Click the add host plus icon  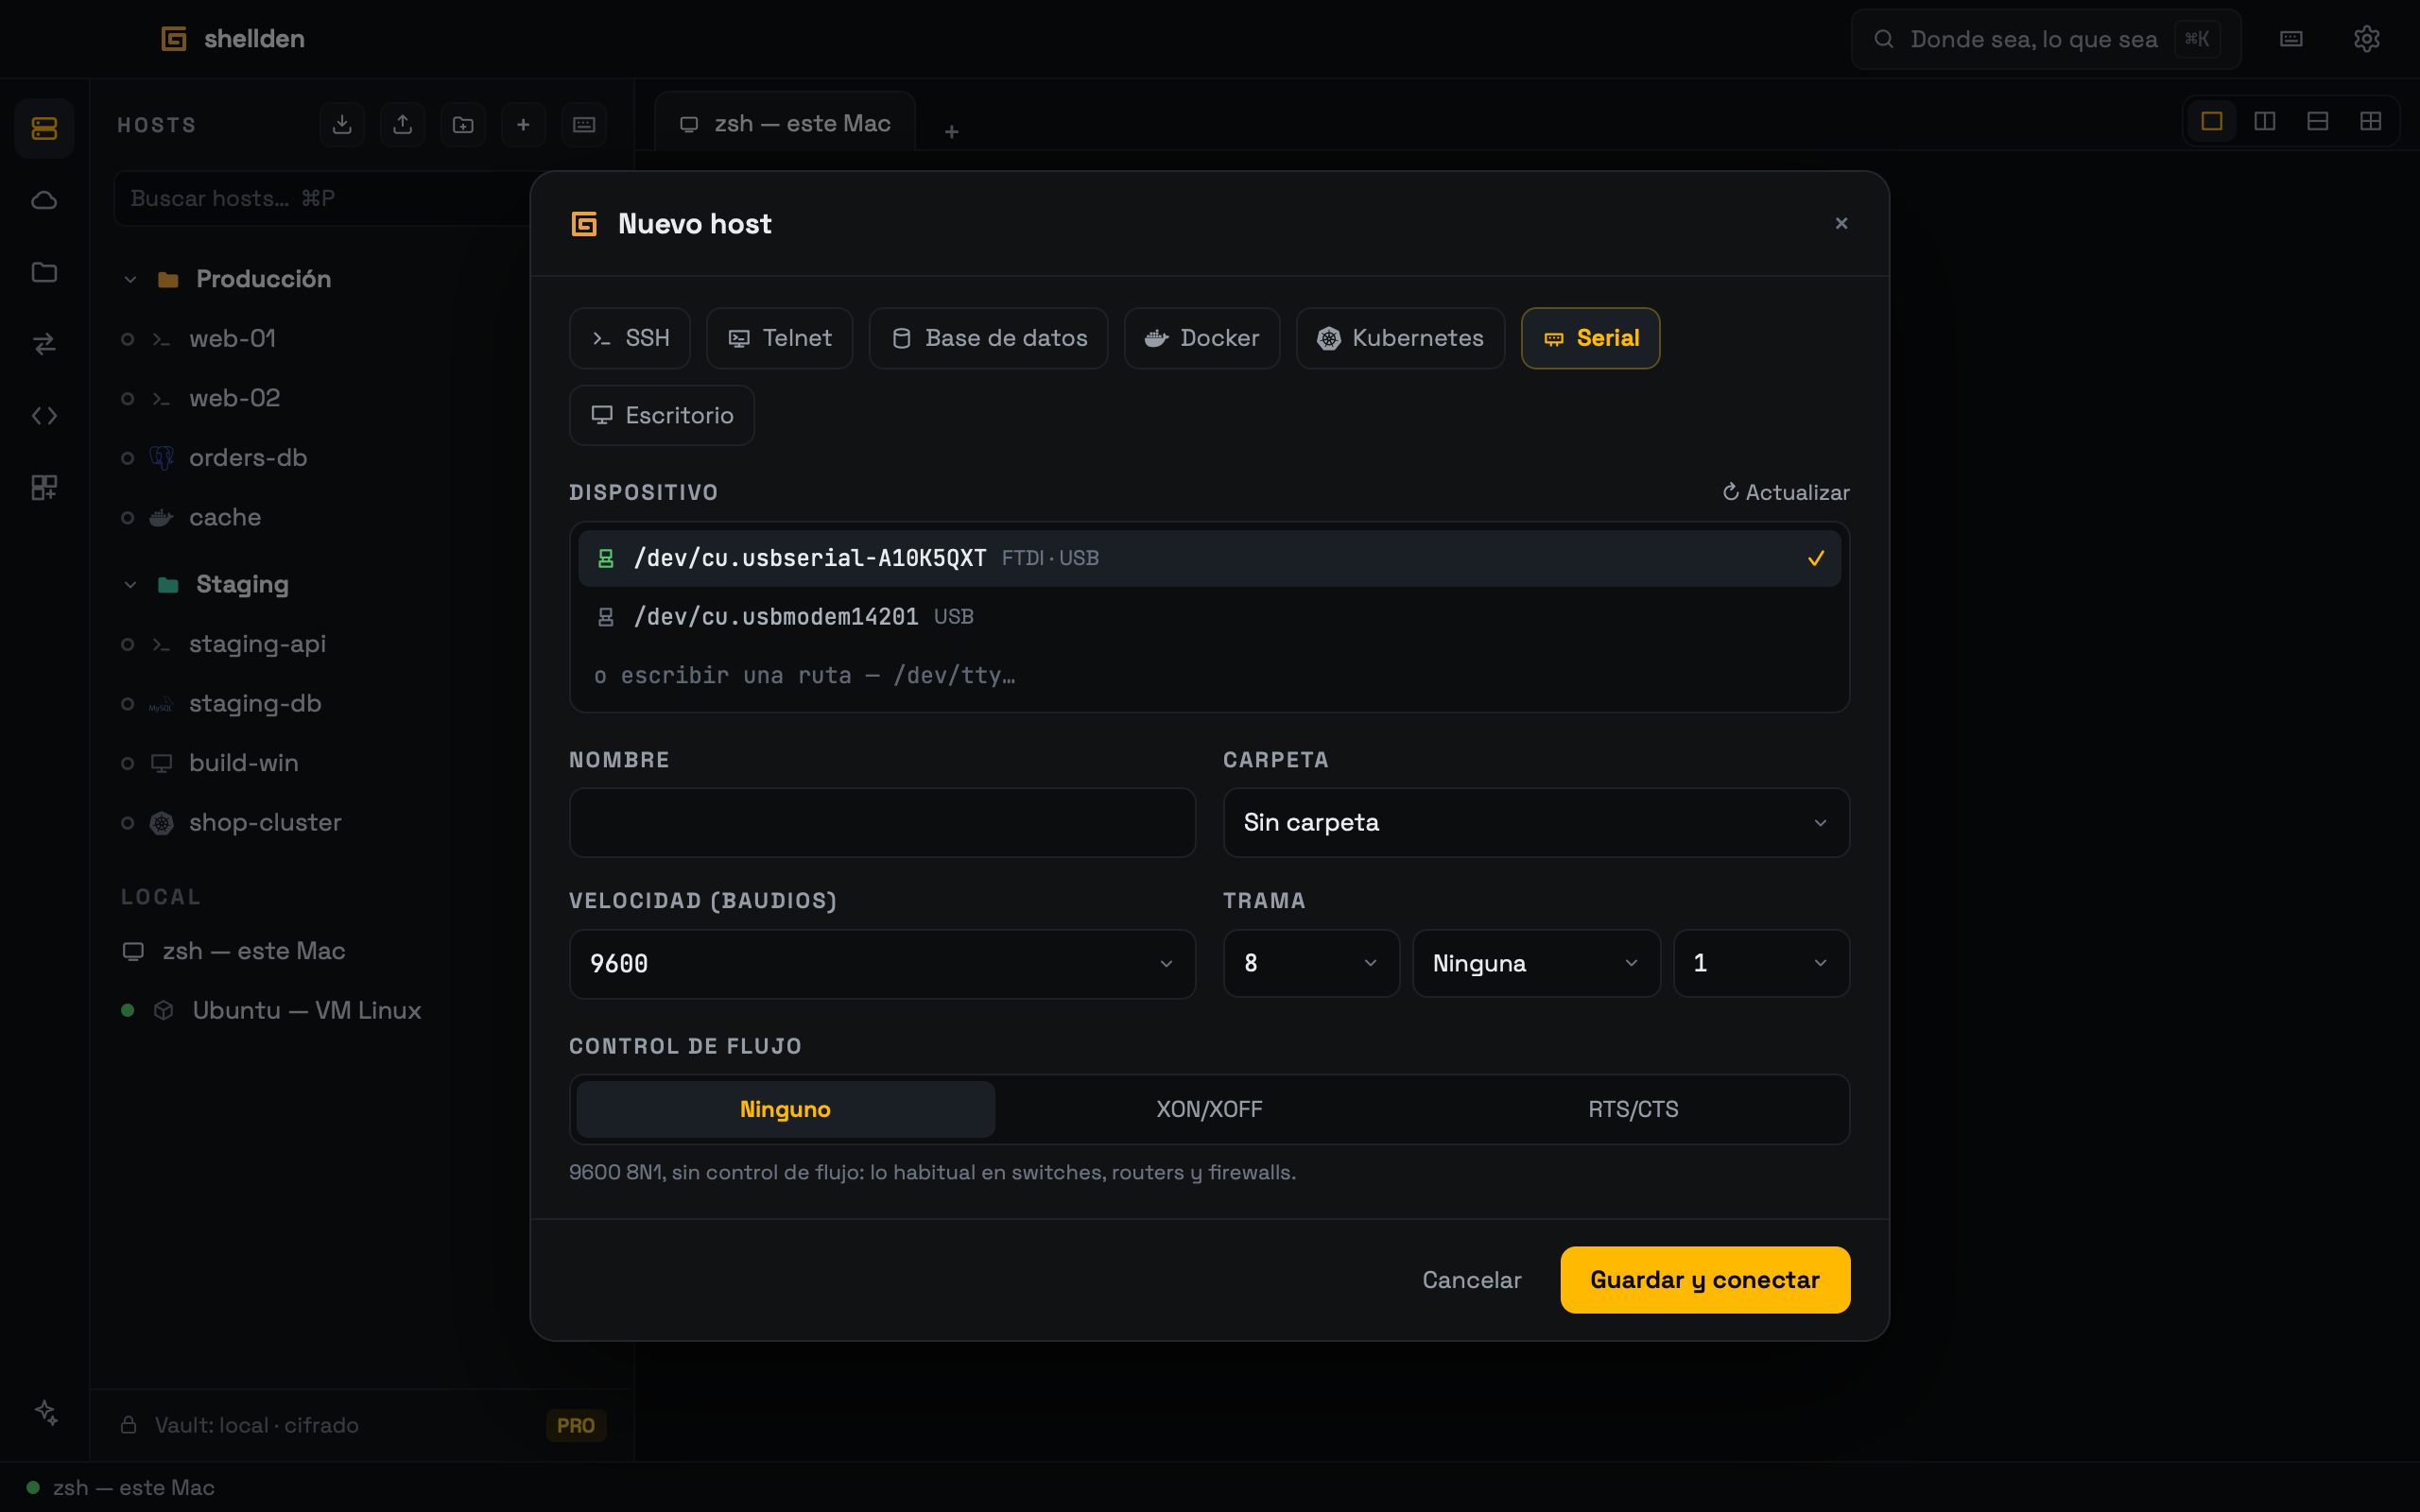[x=523, y=124]
